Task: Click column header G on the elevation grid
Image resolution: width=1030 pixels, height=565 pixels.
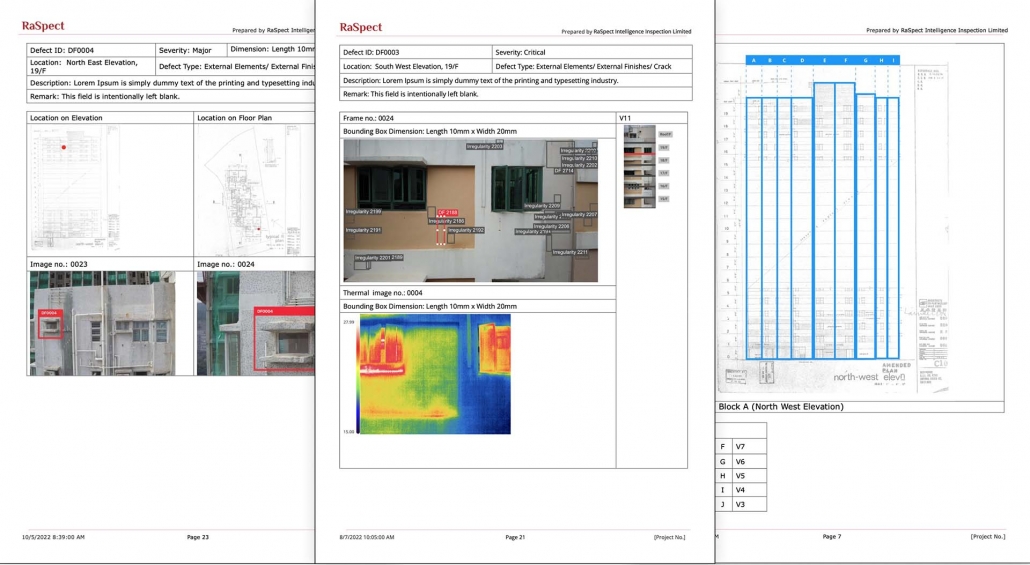Action: (866, 60)
